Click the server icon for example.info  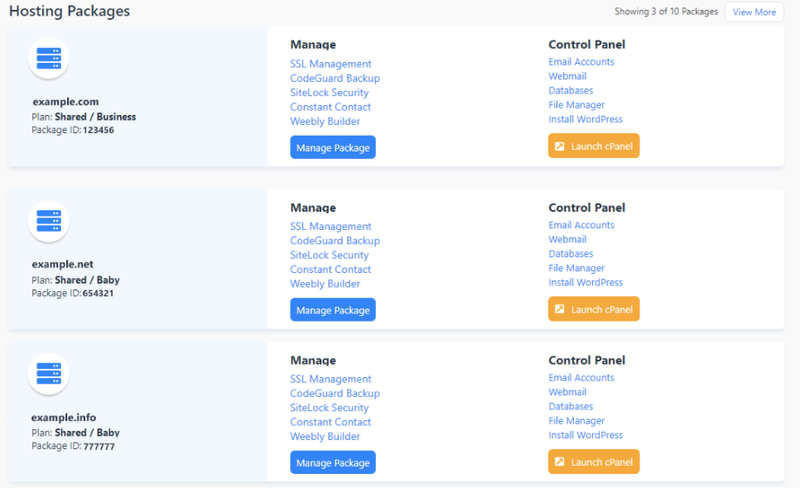[48, 374]
